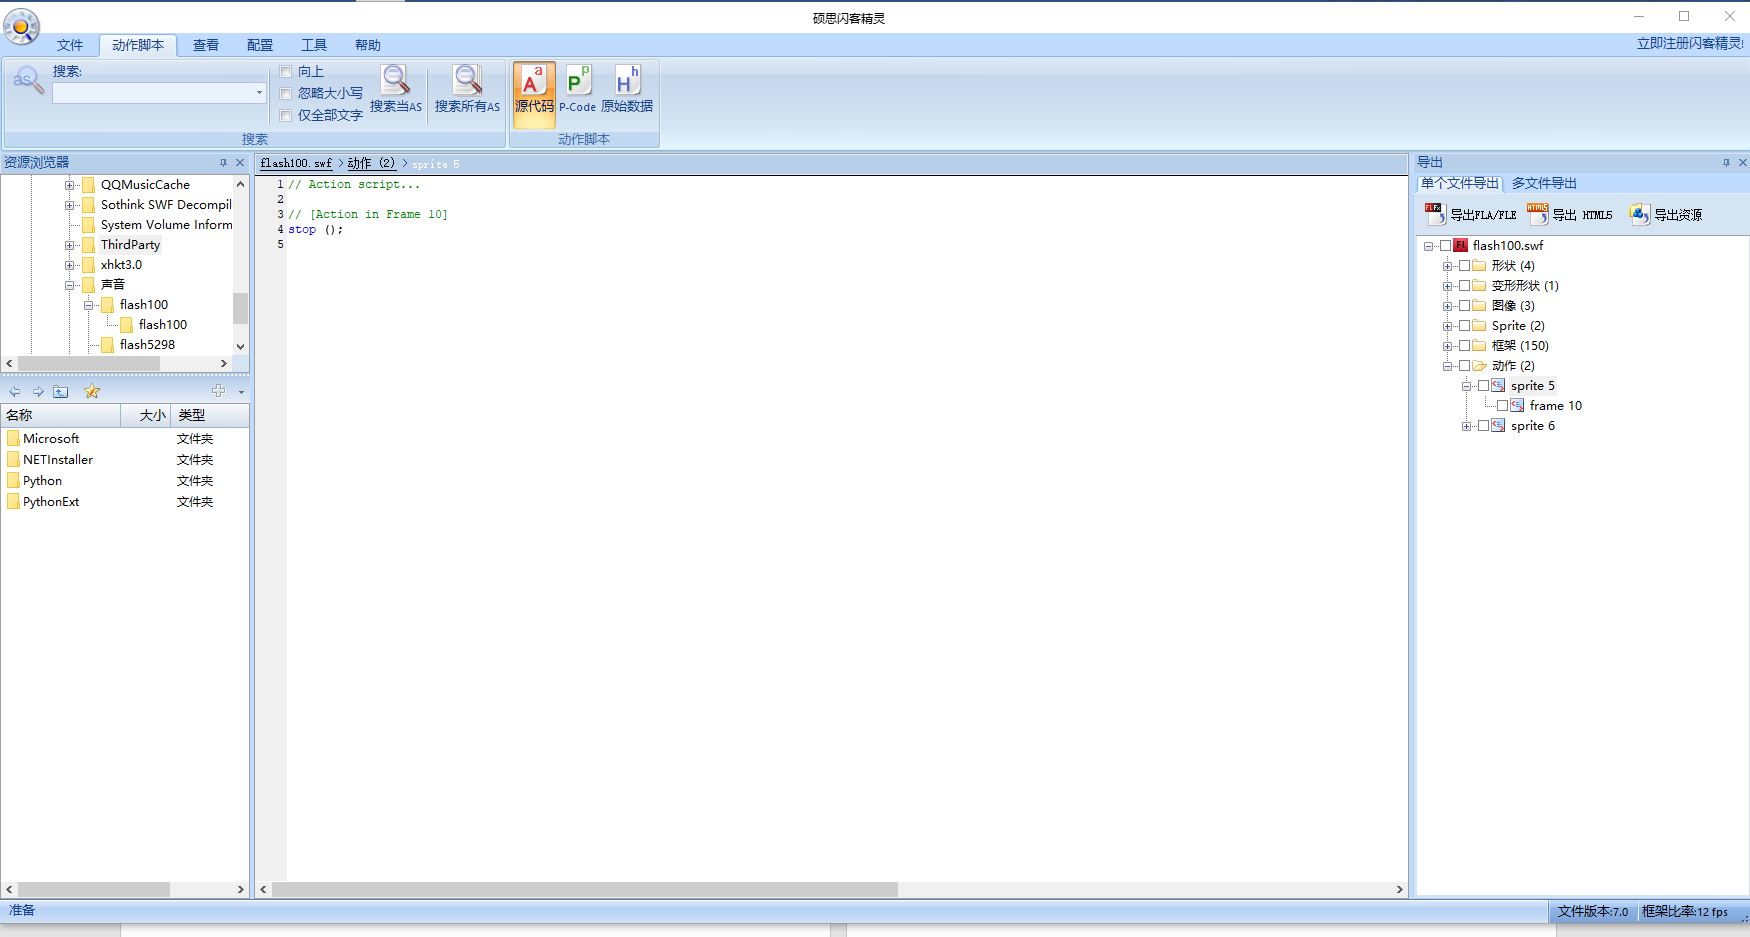Switch to the 多文件导出 tab

point(1543,183)
